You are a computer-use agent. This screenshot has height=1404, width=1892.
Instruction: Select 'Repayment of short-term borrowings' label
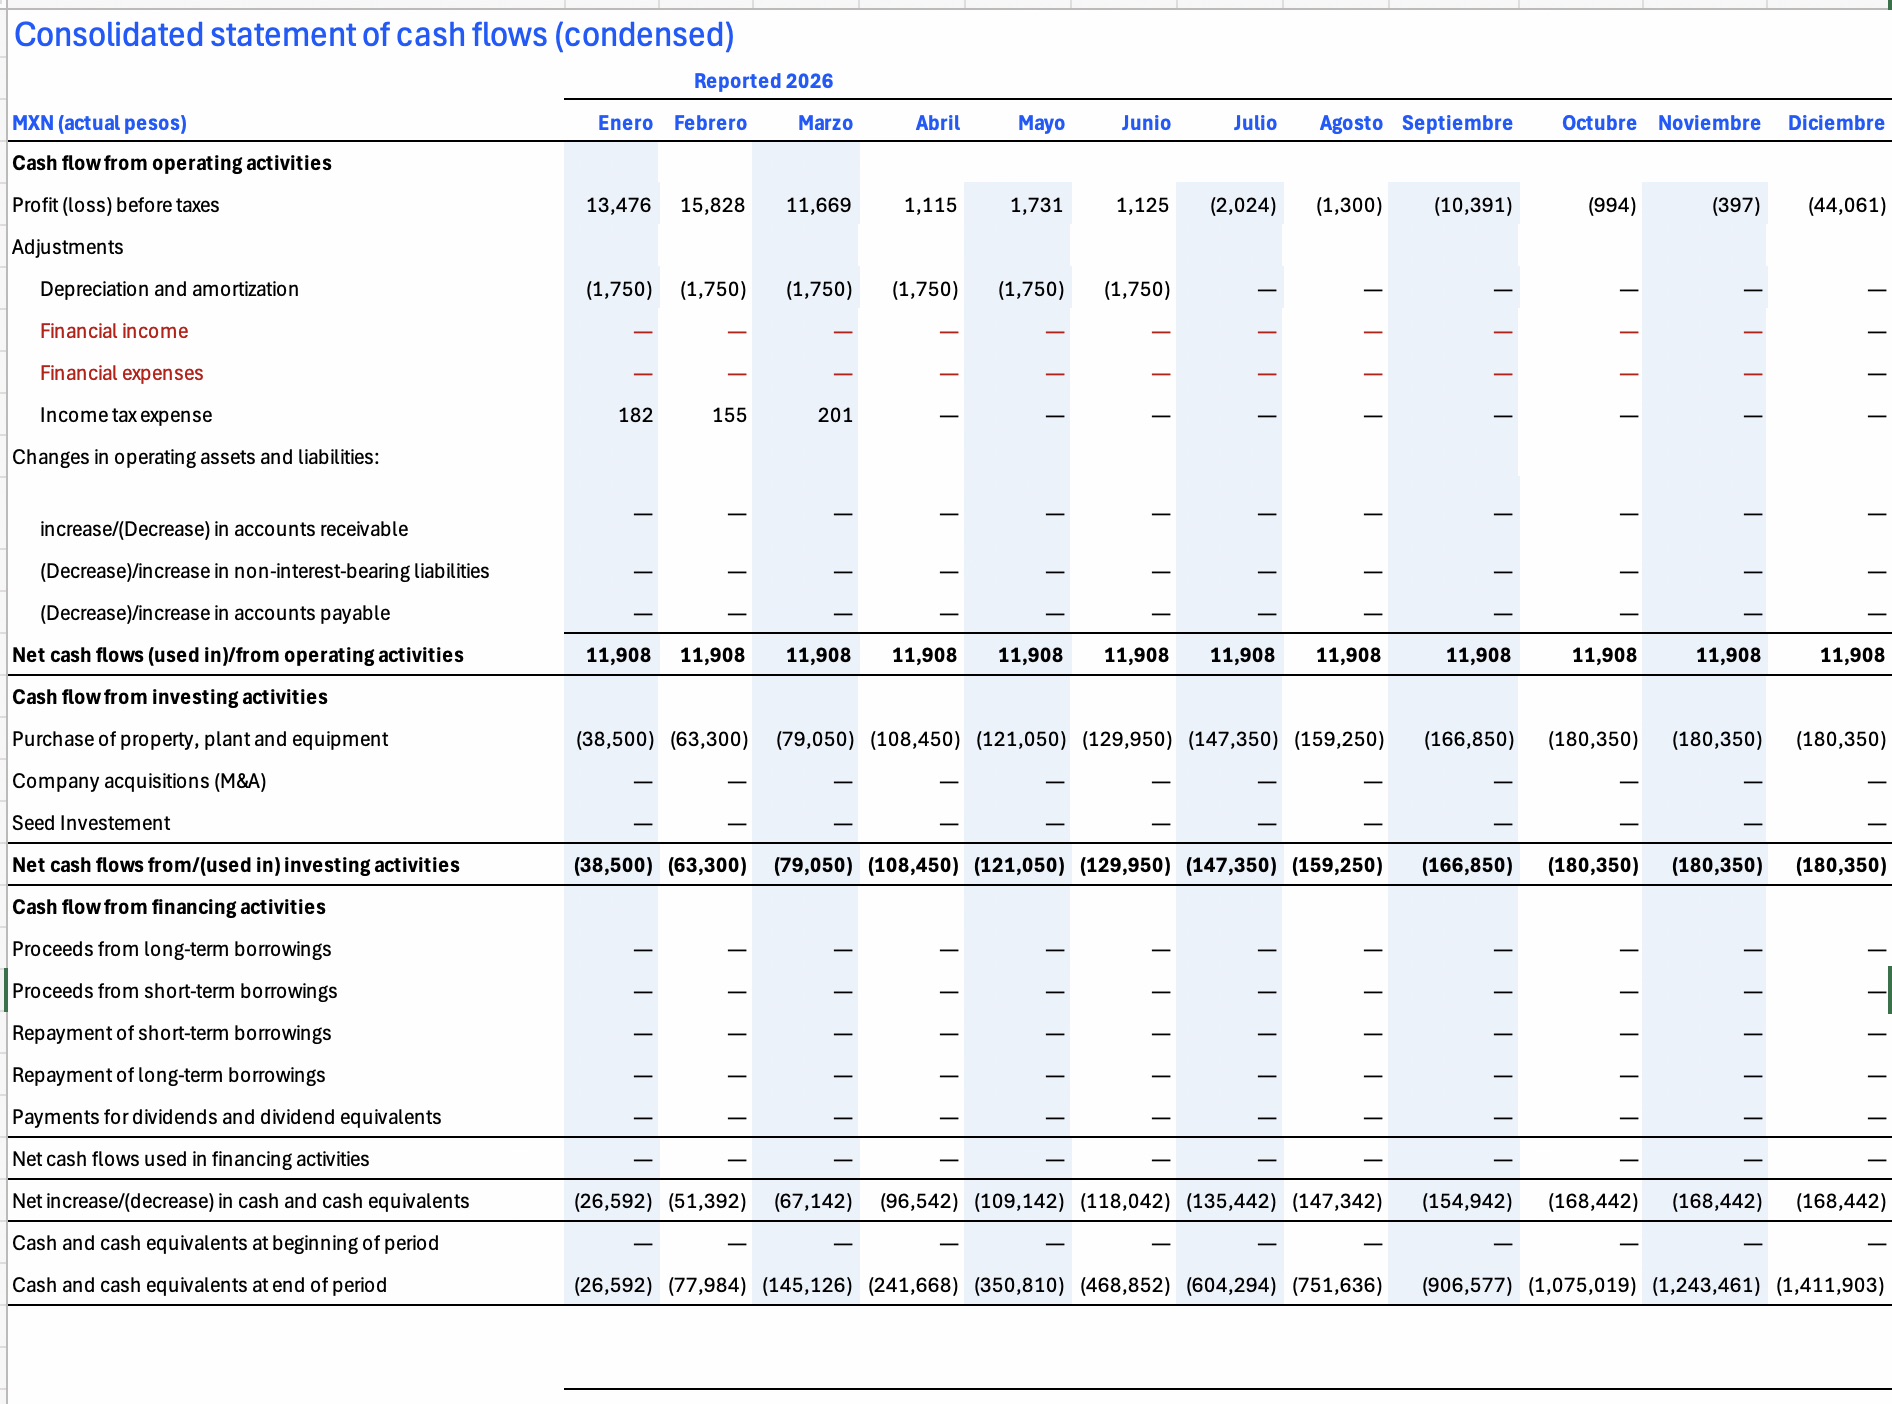click(172, 1033)
